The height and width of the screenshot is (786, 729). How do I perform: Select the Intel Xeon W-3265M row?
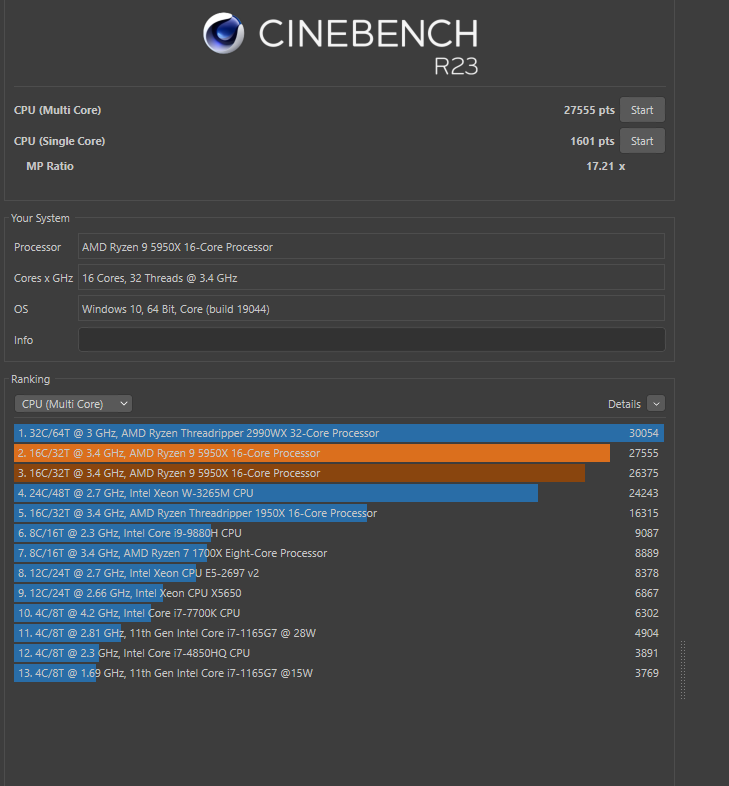(x=339, y=493)
